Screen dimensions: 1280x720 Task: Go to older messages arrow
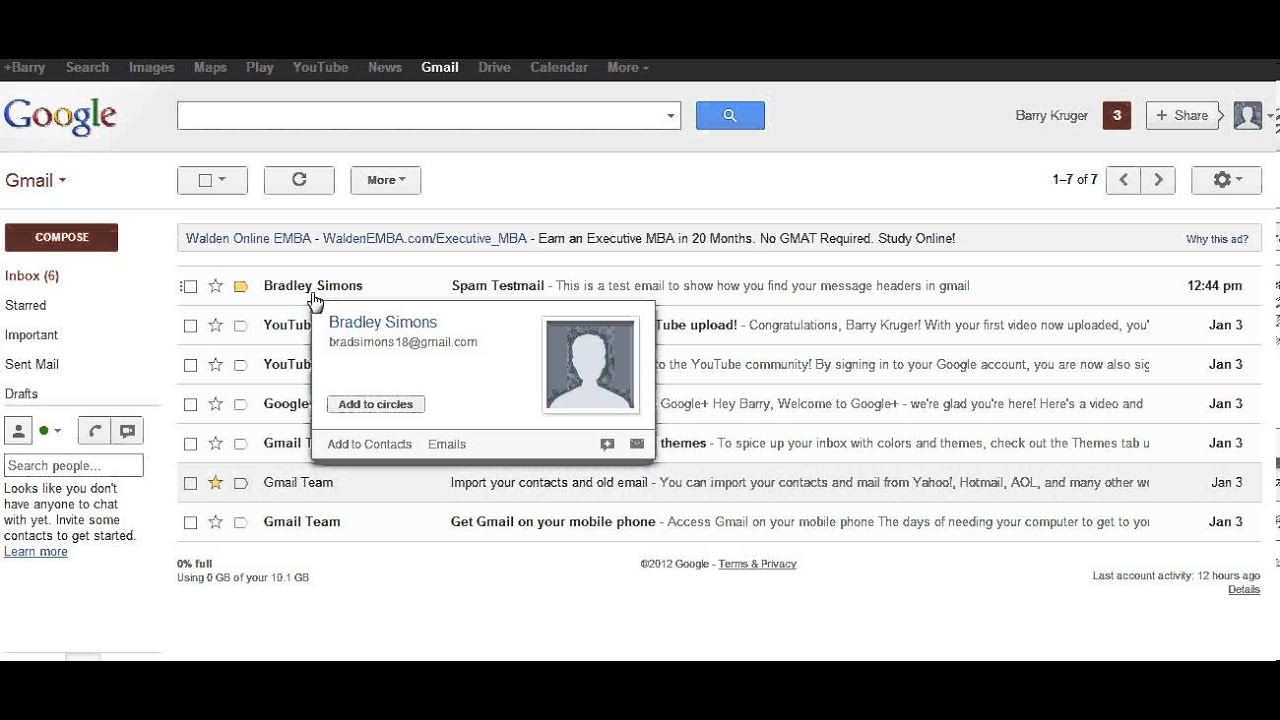pos(1158,180)
